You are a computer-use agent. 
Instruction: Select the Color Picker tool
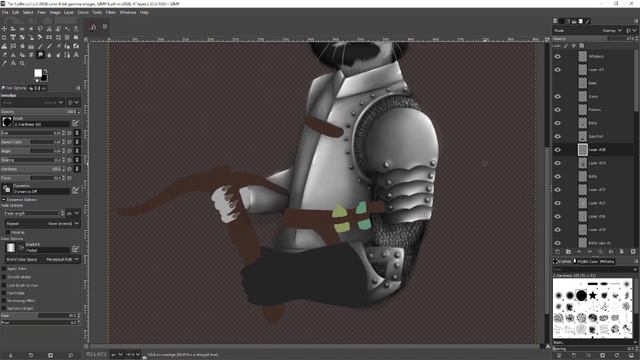[4, 64]
